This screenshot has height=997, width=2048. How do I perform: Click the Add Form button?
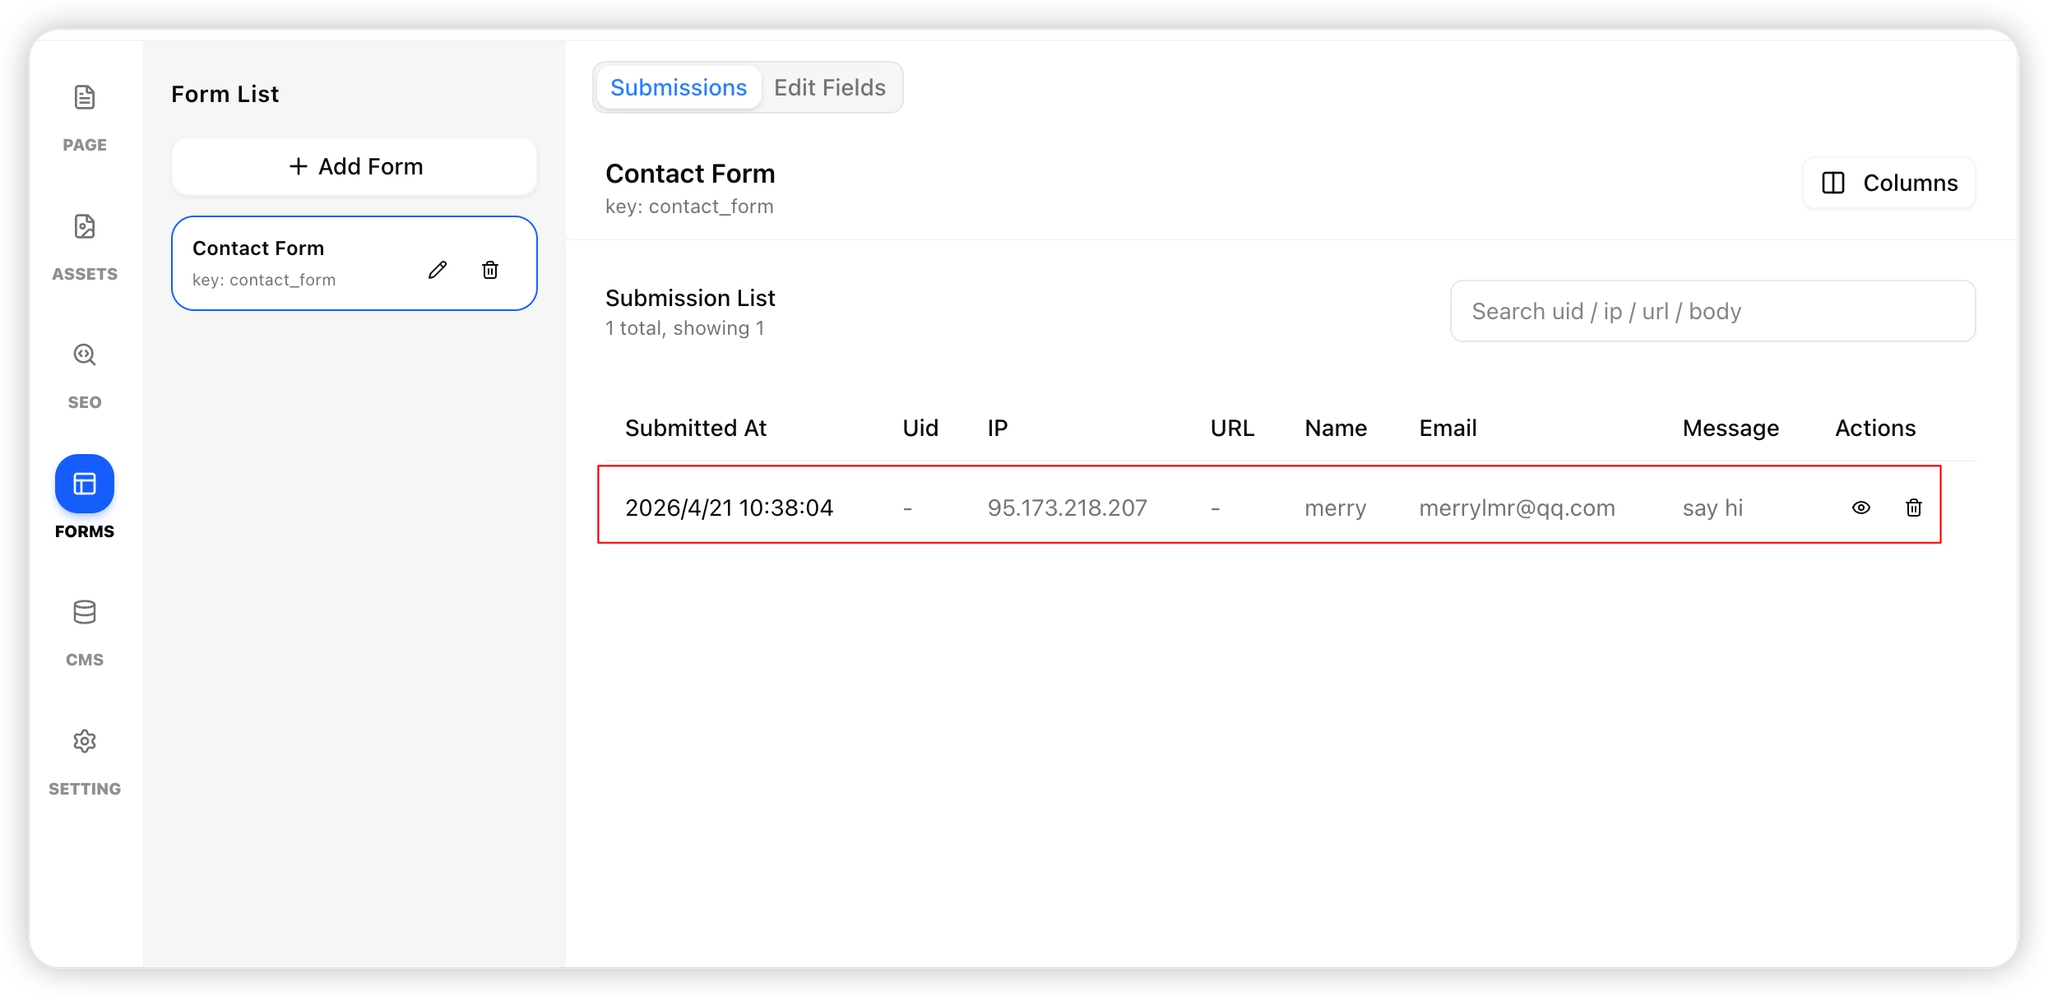(x=354, y=167)
